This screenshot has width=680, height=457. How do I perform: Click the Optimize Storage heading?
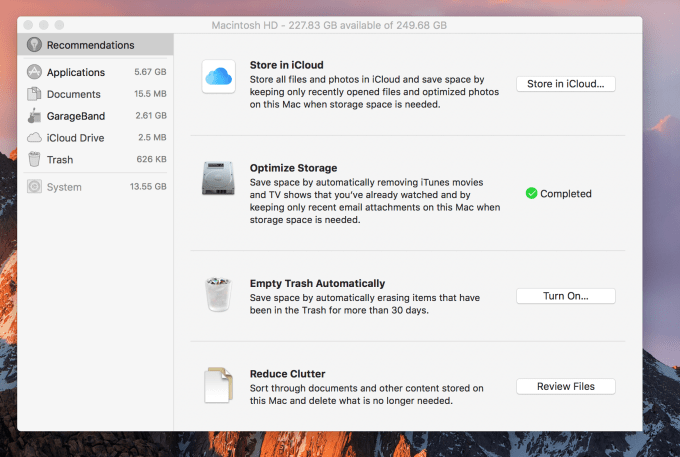(293, 168)
